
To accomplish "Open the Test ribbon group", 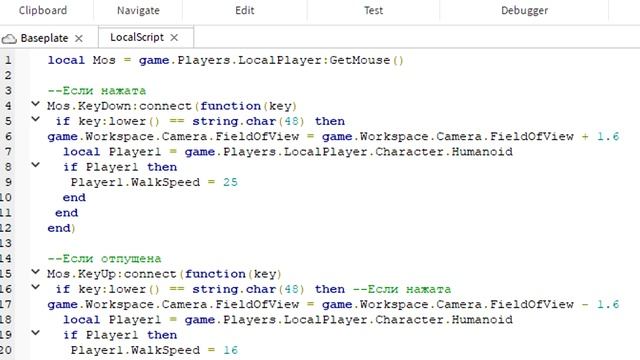I will [373, 10].
